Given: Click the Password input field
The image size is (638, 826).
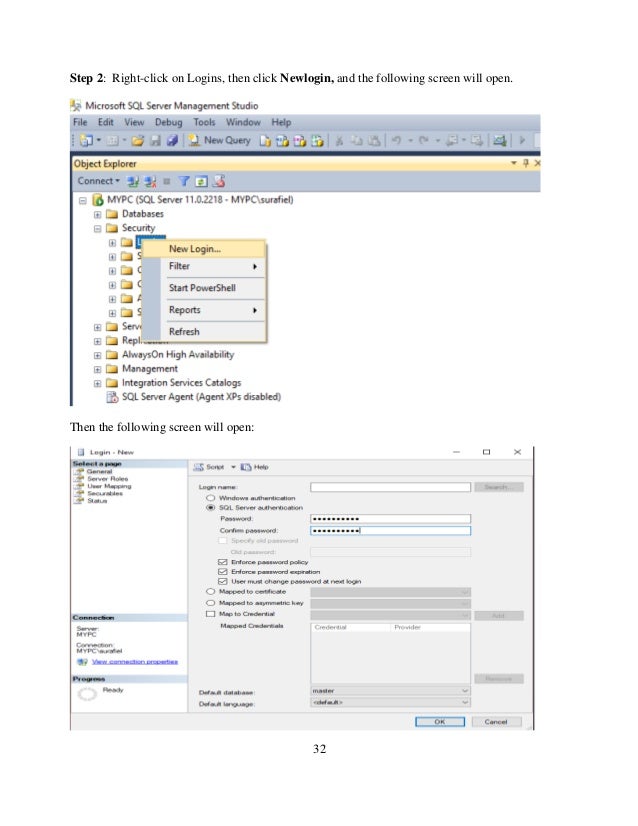Looking at the screenshot, I should tap(390, 519).
